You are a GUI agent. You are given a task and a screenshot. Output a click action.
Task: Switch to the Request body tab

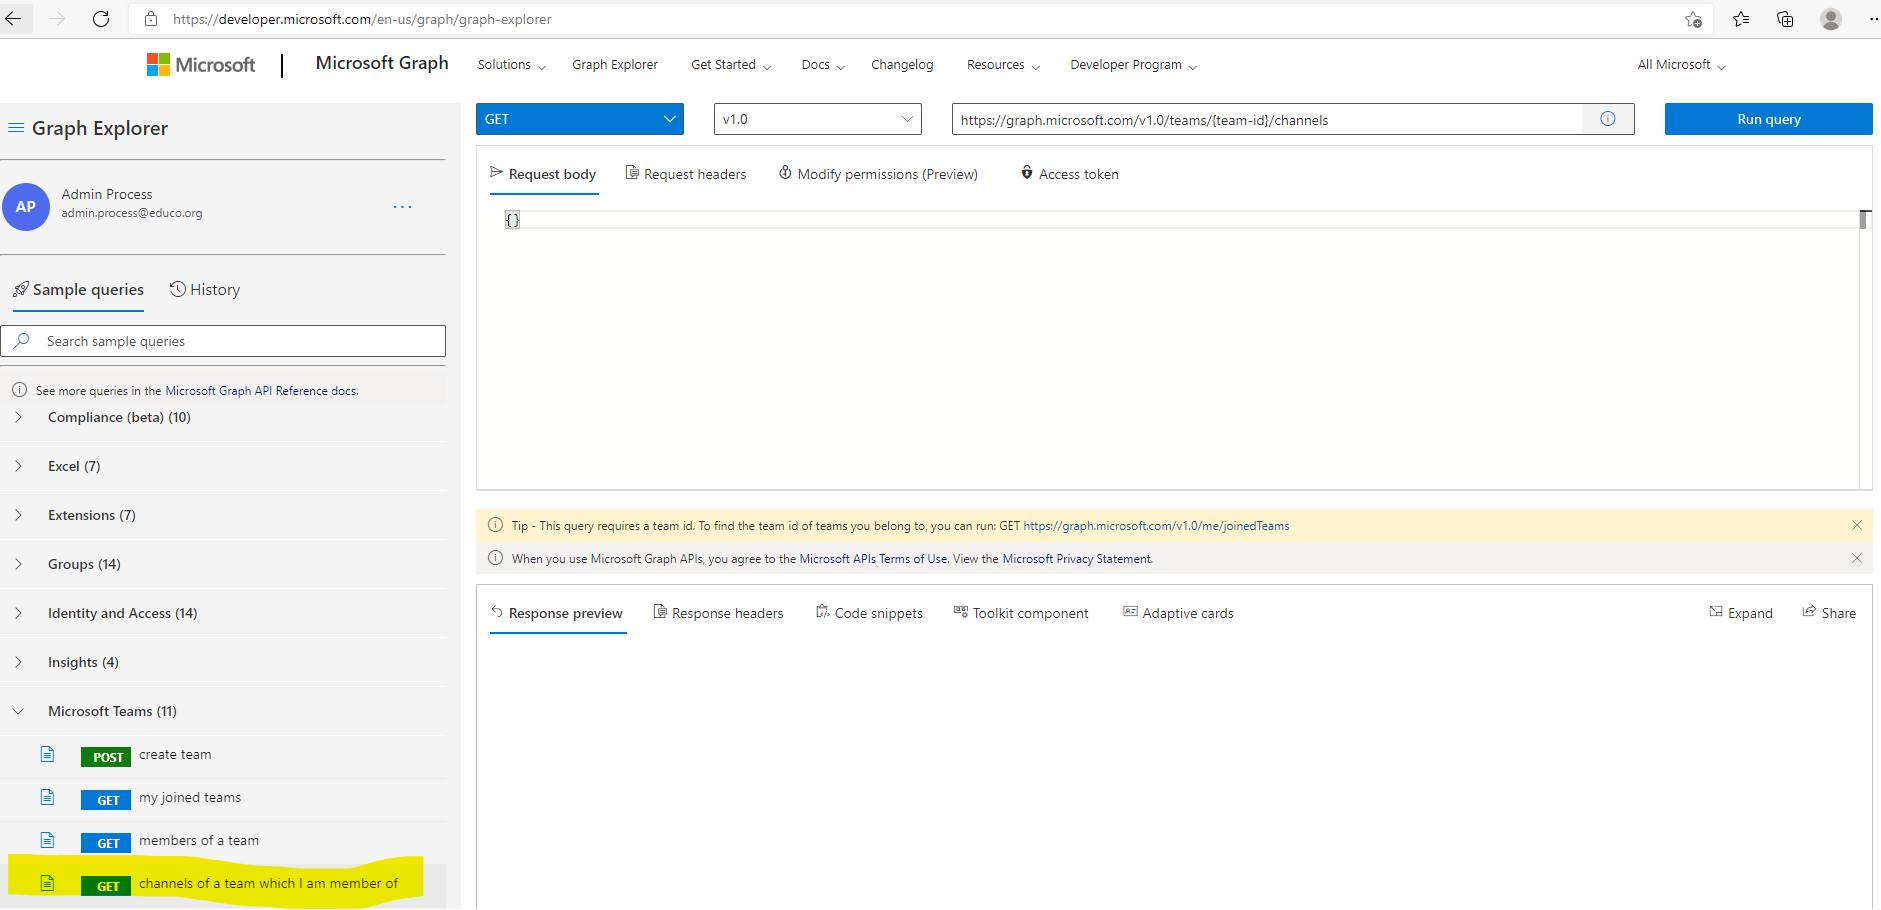point(543,174)
